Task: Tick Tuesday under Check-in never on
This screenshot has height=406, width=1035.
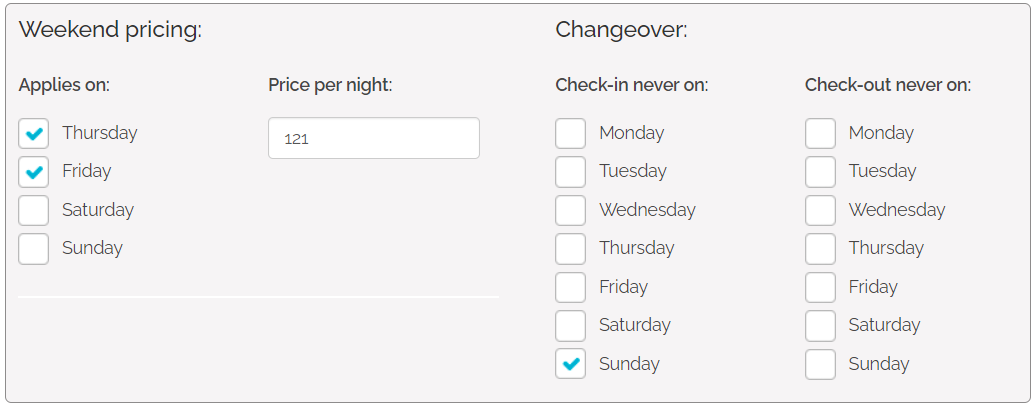Action: 571,172
